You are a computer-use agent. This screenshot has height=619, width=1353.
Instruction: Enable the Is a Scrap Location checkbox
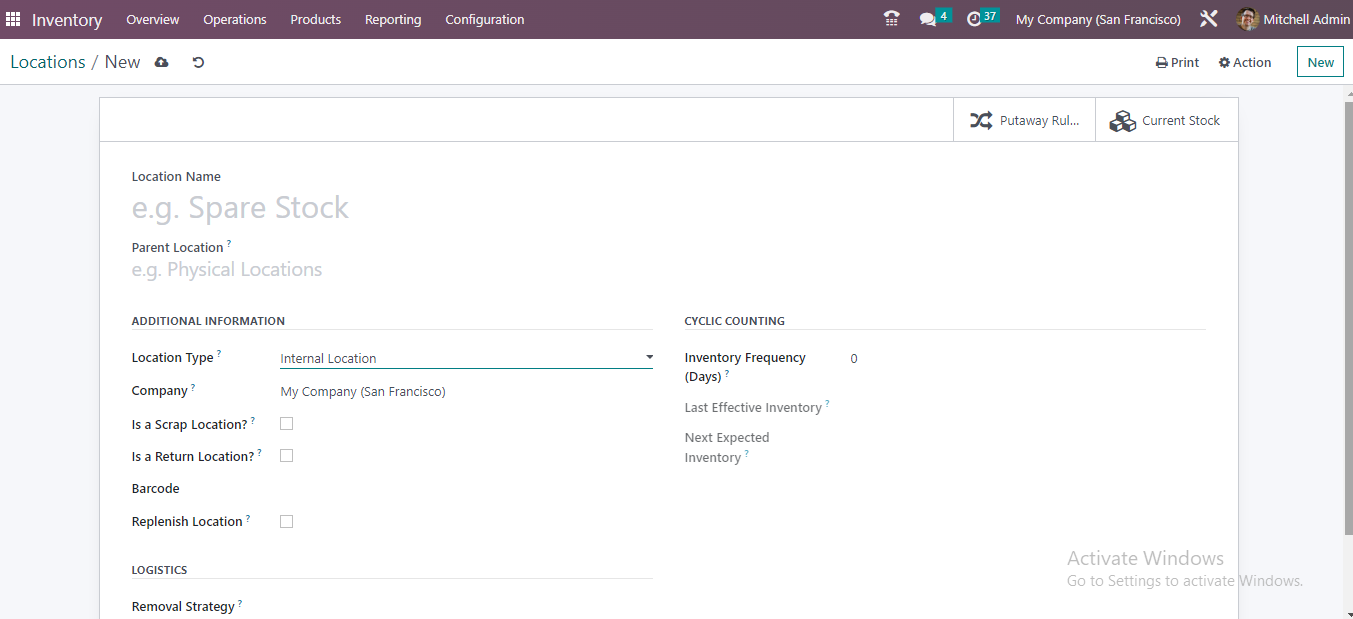tap(287, 424)
